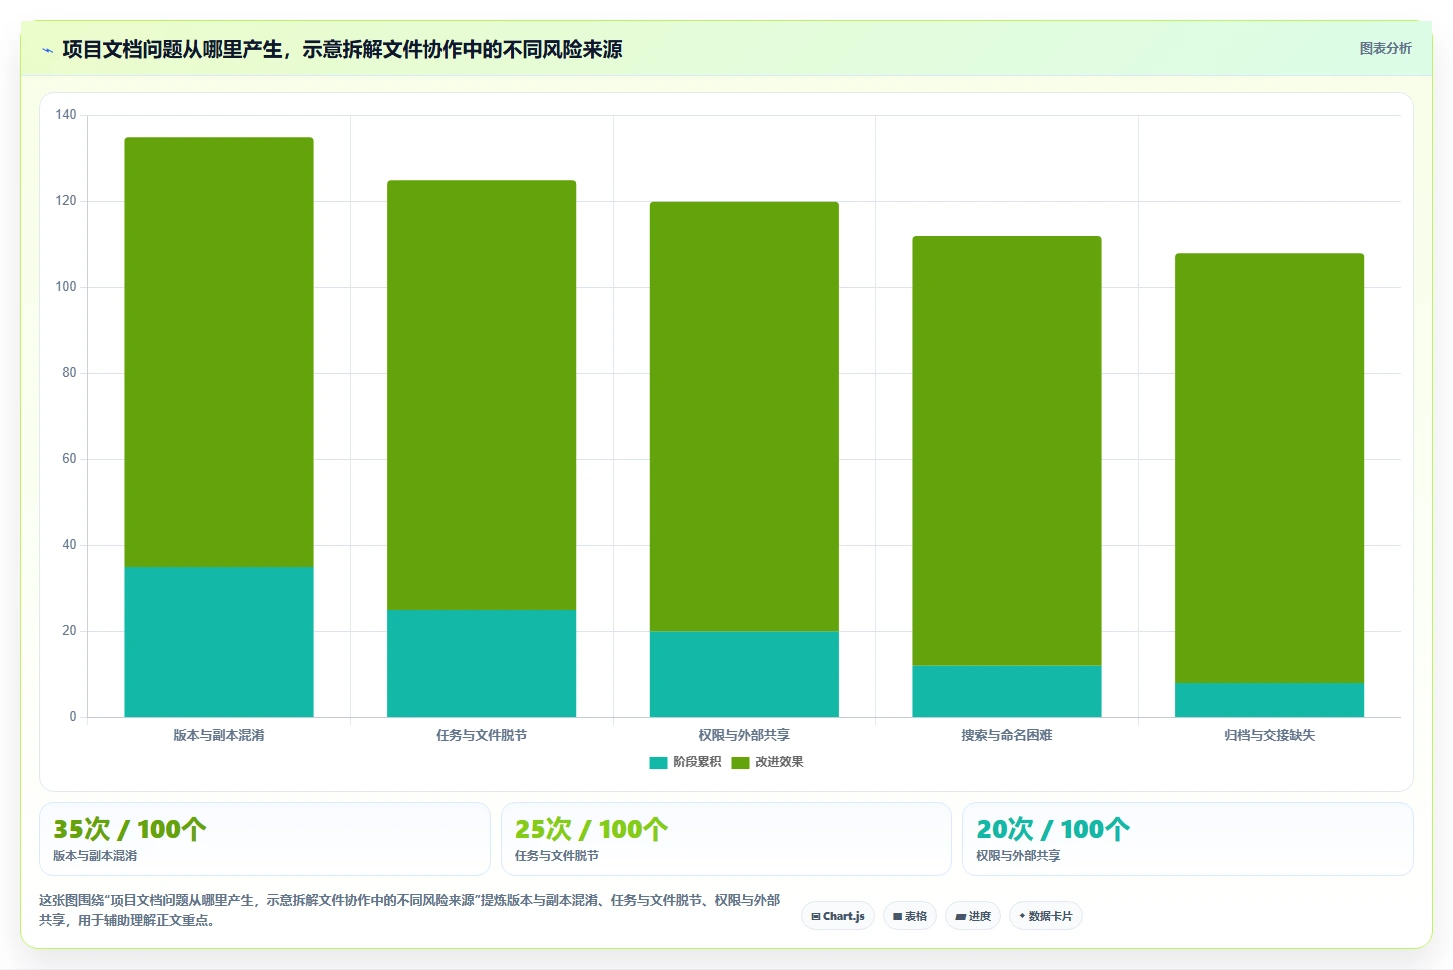Click the x-axis label 权限与外部共享
This screenshot has width=1453, height=970.
click(744, 735)
